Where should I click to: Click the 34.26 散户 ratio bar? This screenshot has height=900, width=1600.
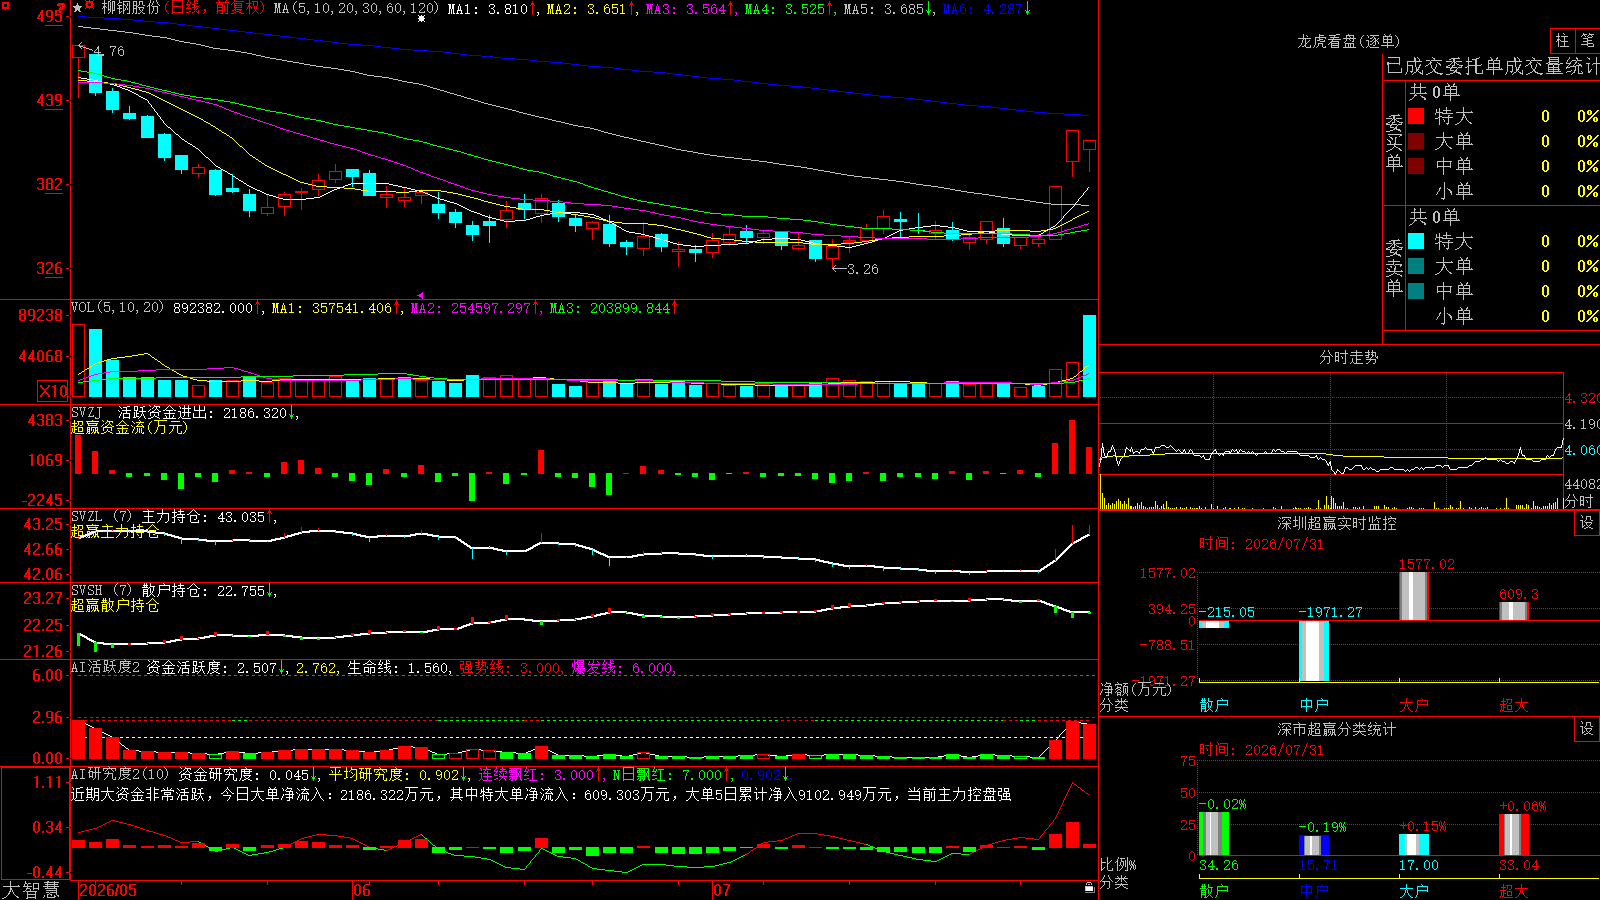coord(1214,834)
